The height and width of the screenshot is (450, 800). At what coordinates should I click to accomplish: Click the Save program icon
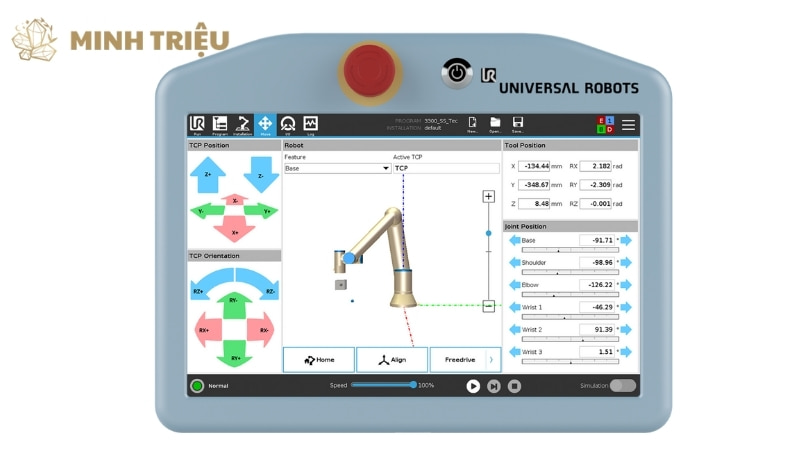coord(517,124)
